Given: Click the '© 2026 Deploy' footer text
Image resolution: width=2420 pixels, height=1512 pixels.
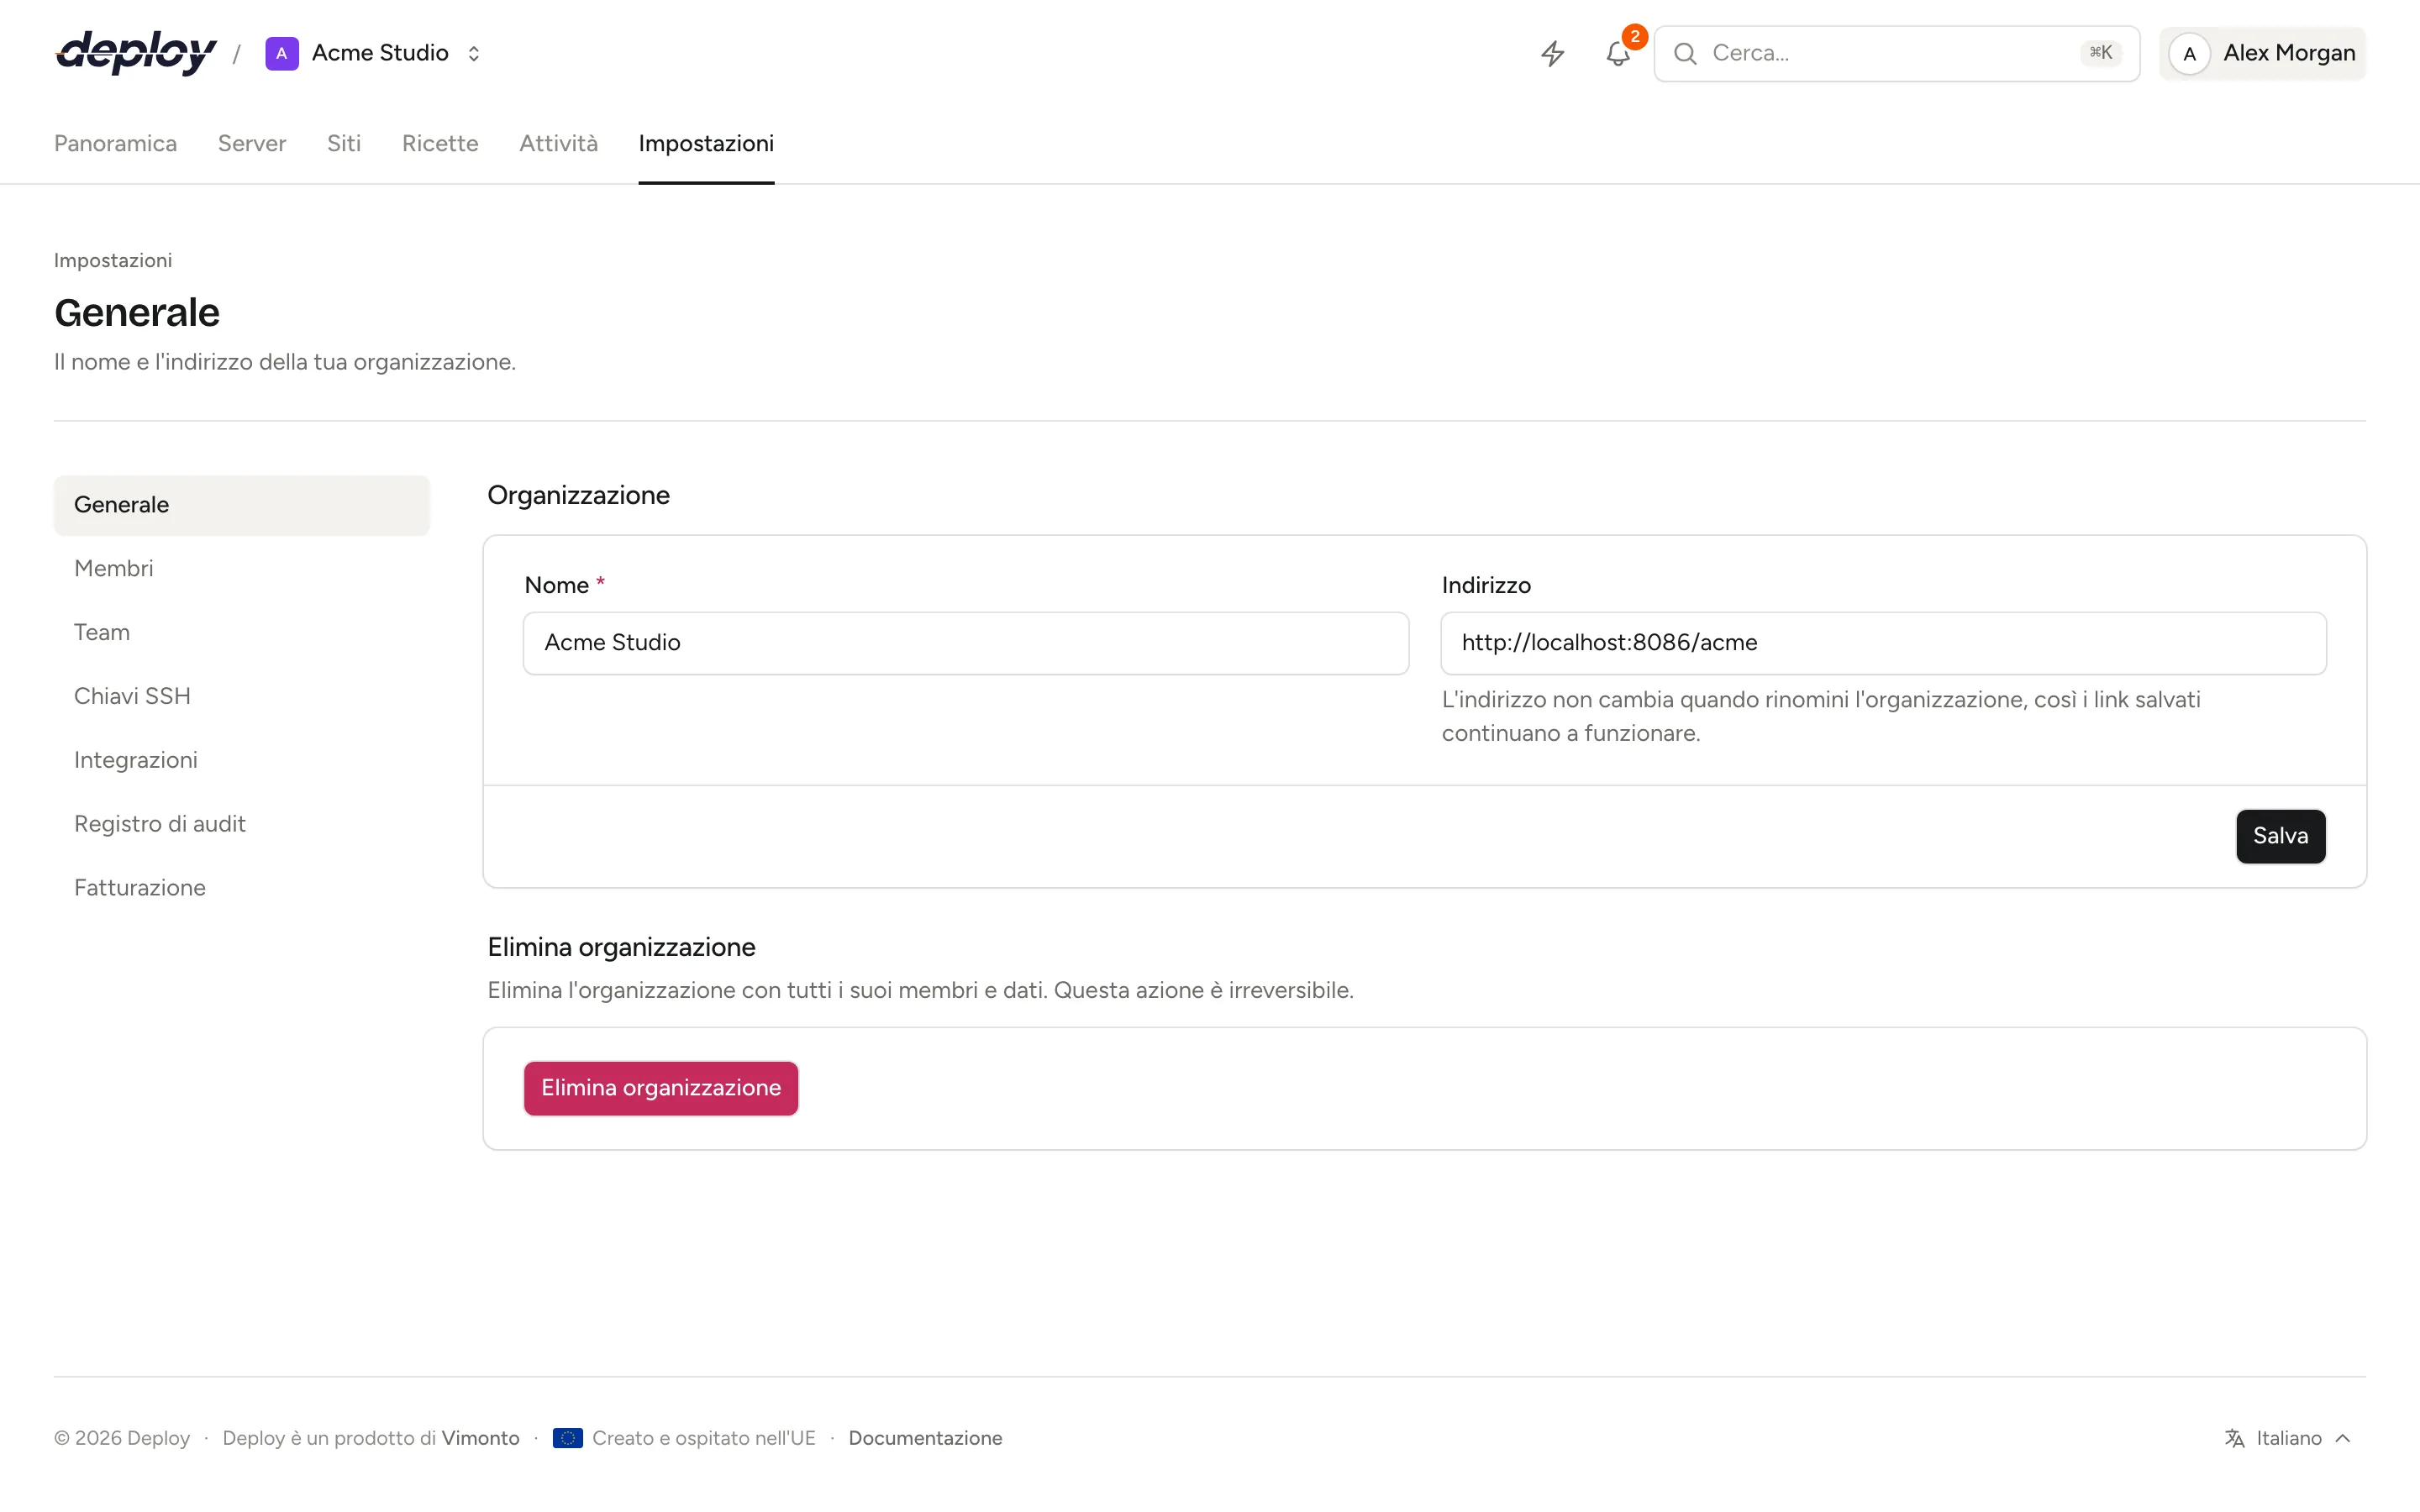Looking at the screenshot, I should 122,1438.
